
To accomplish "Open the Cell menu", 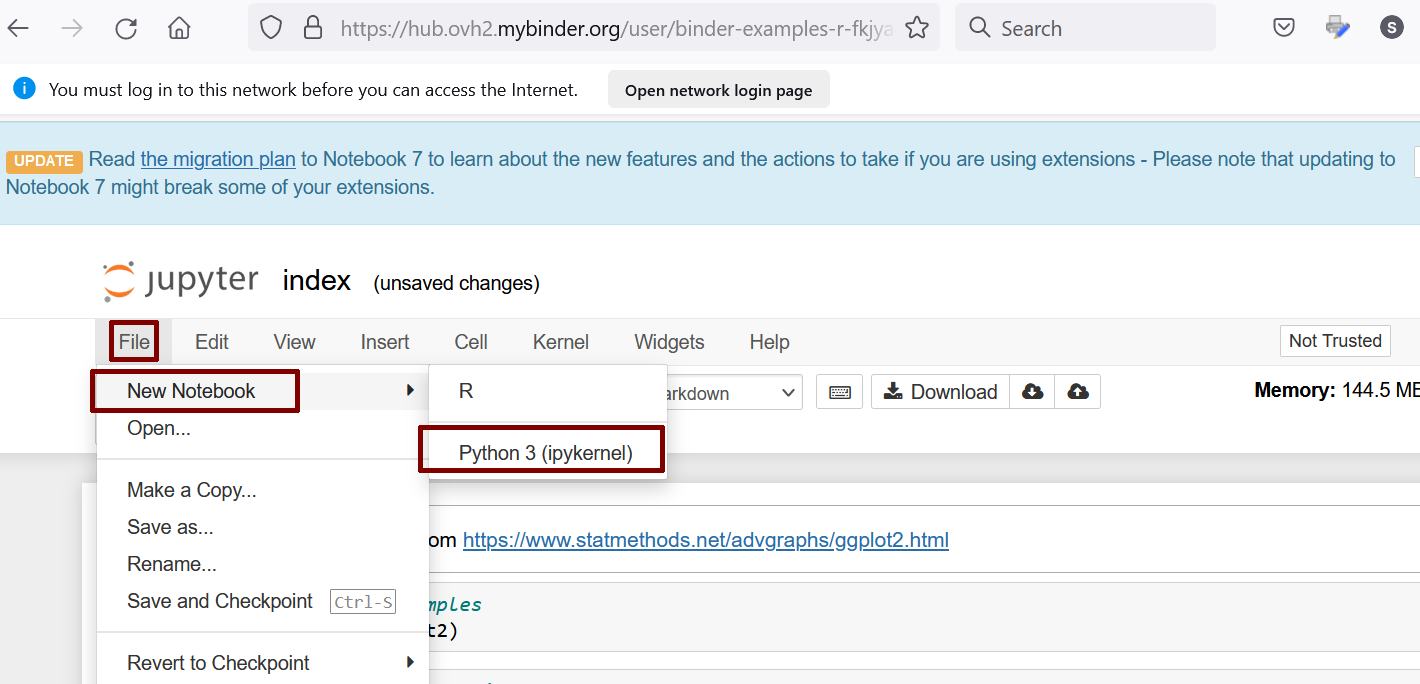I will click(471, 342).
